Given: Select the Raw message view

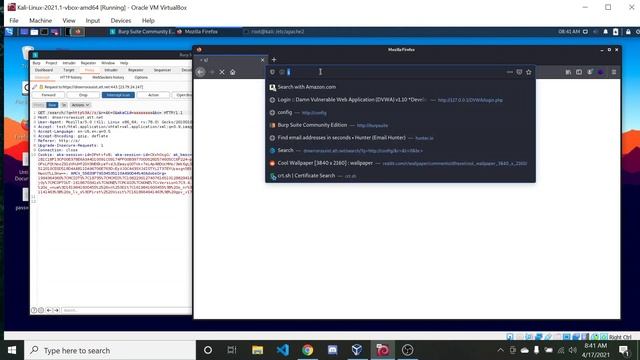Looking at the screenshot, I should point(52,105).
